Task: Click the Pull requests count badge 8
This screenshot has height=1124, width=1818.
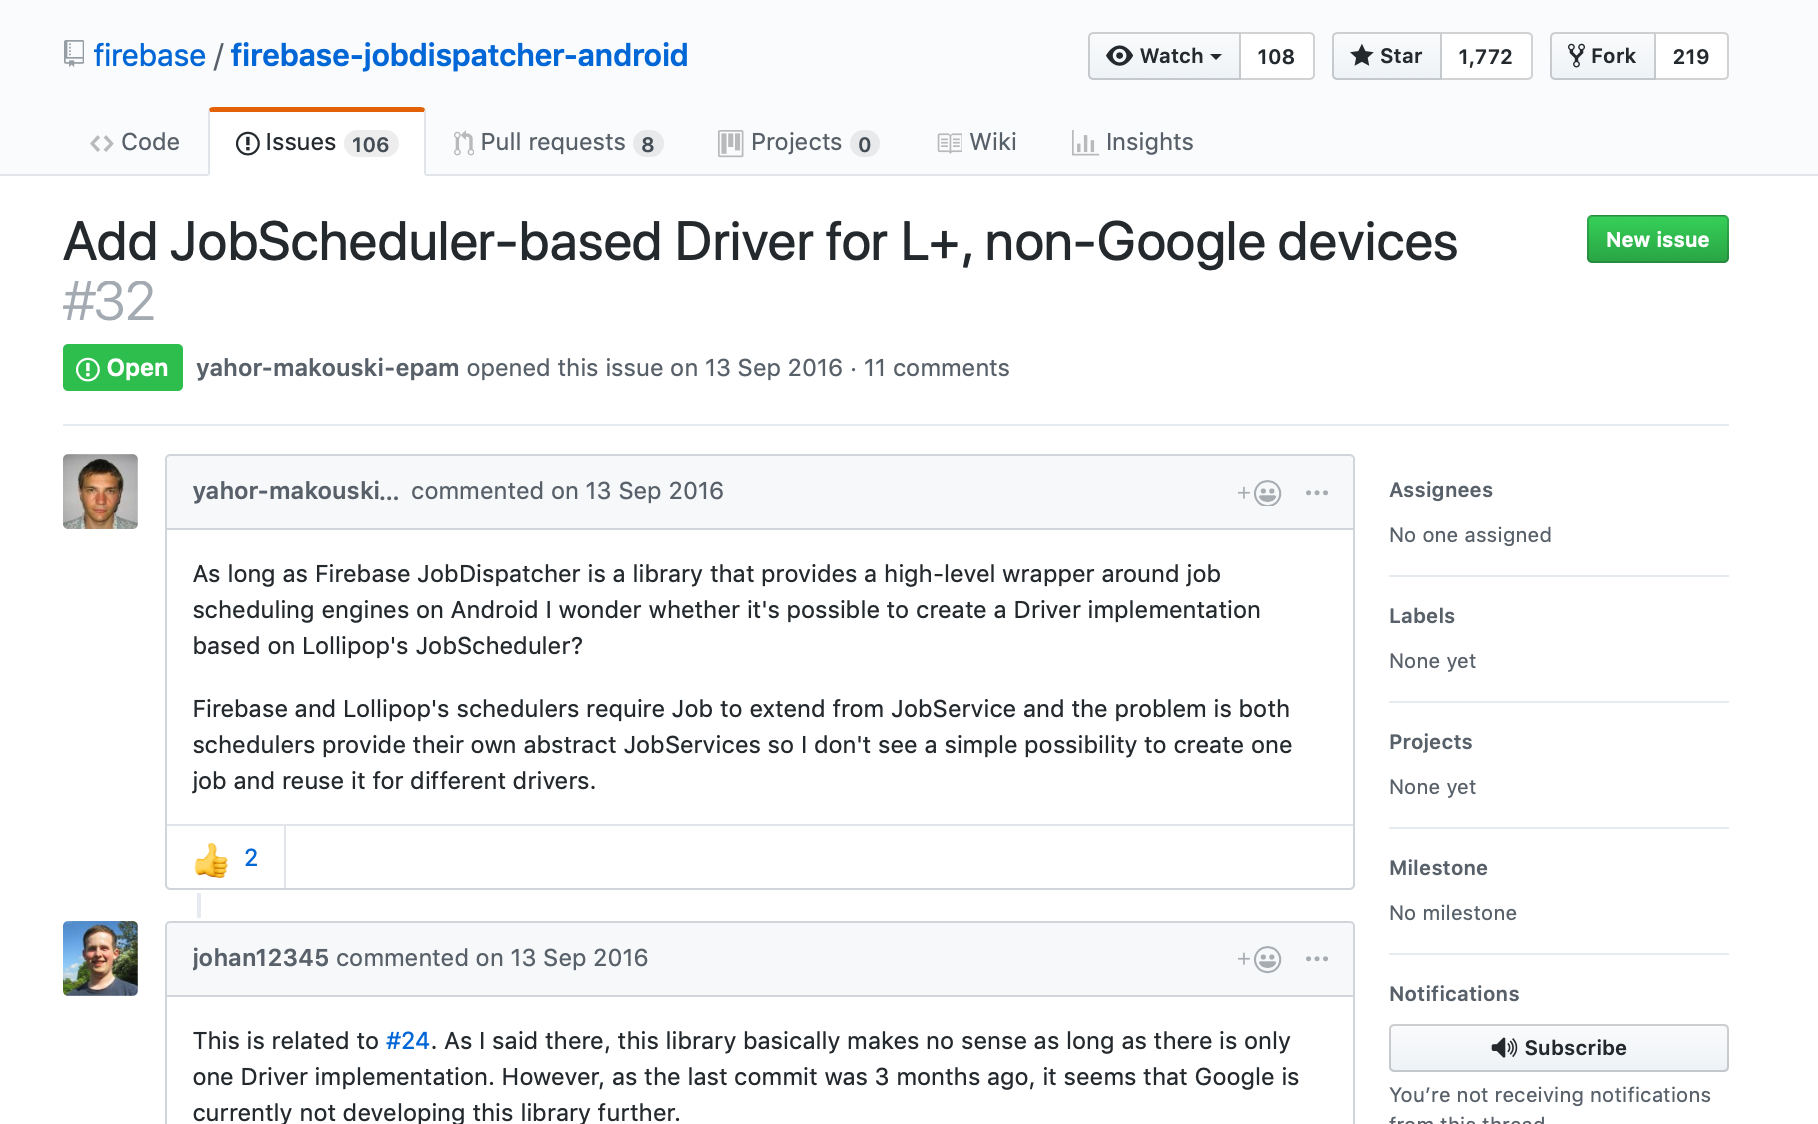Action: (648, 144)
